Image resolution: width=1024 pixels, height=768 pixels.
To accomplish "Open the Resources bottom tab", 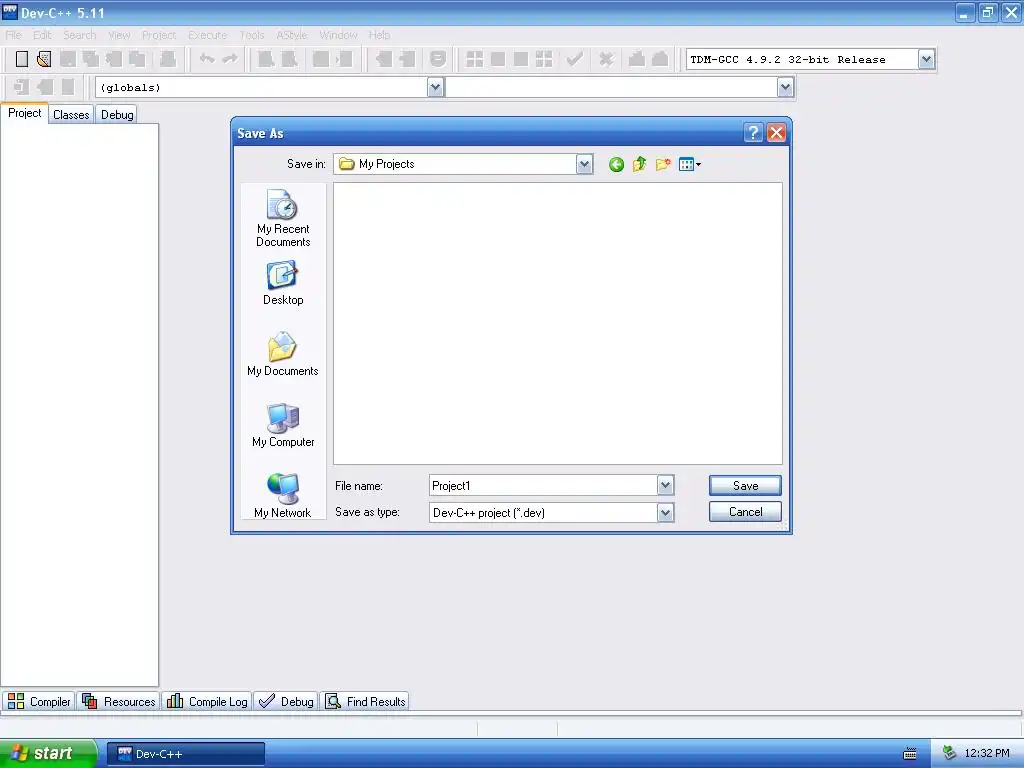I will coord(119,701).
